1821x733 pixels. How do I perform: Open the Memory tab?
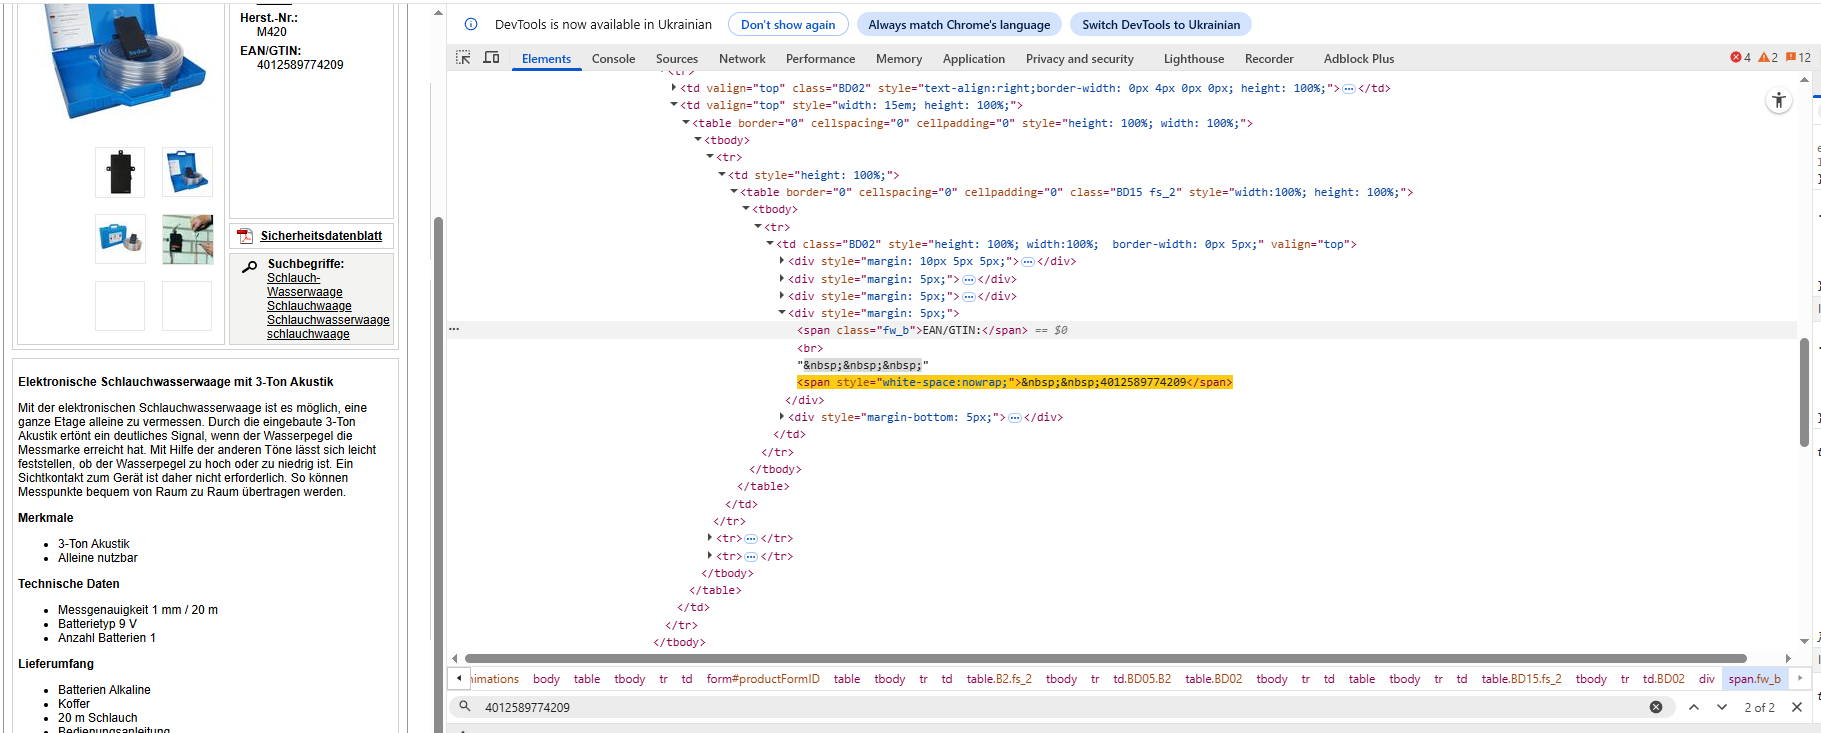coord(899,59)
